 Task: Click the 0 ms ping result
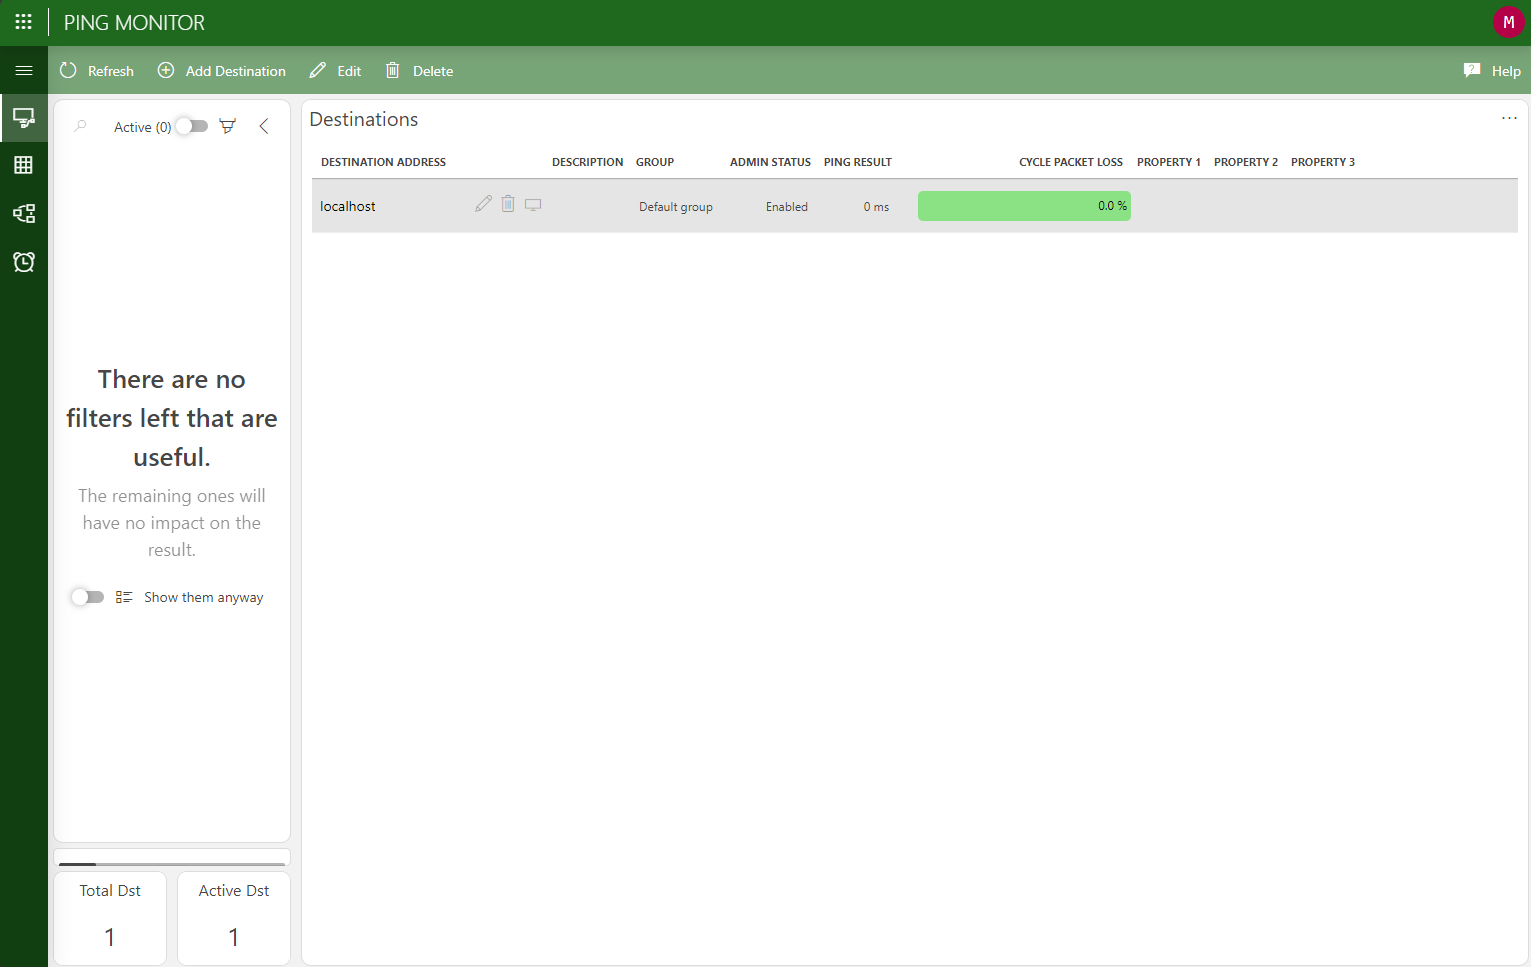click(876, 207)
